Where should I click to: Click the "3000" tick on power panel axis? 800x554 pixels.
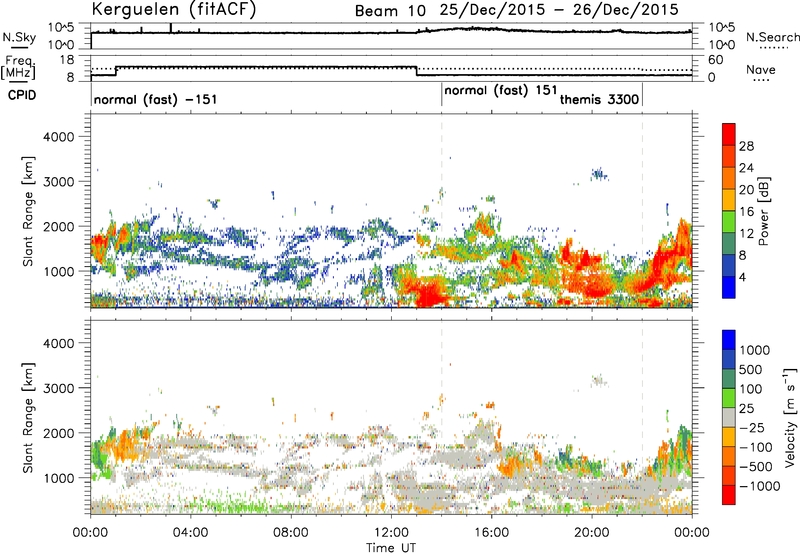click(58, 182)
